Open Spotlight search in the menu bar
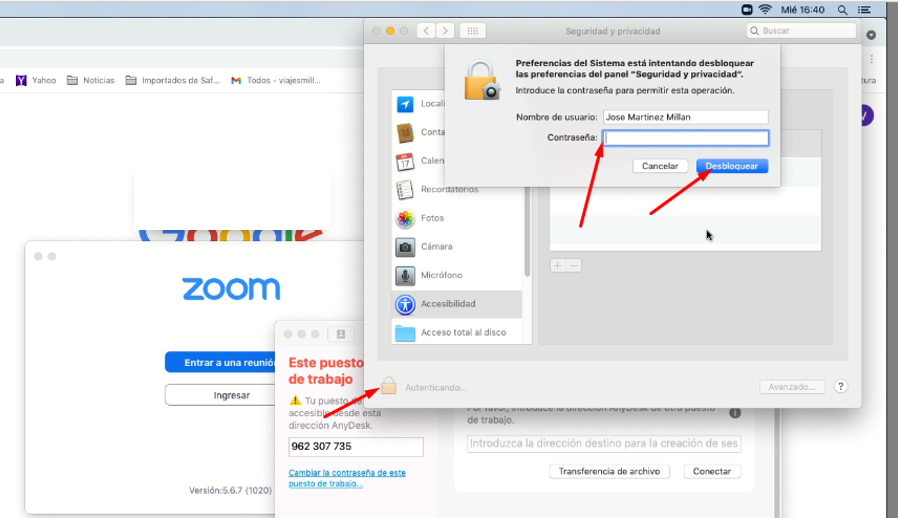Image resolution: width=898 pixels, height=518 pixels. tap(842, 10)
